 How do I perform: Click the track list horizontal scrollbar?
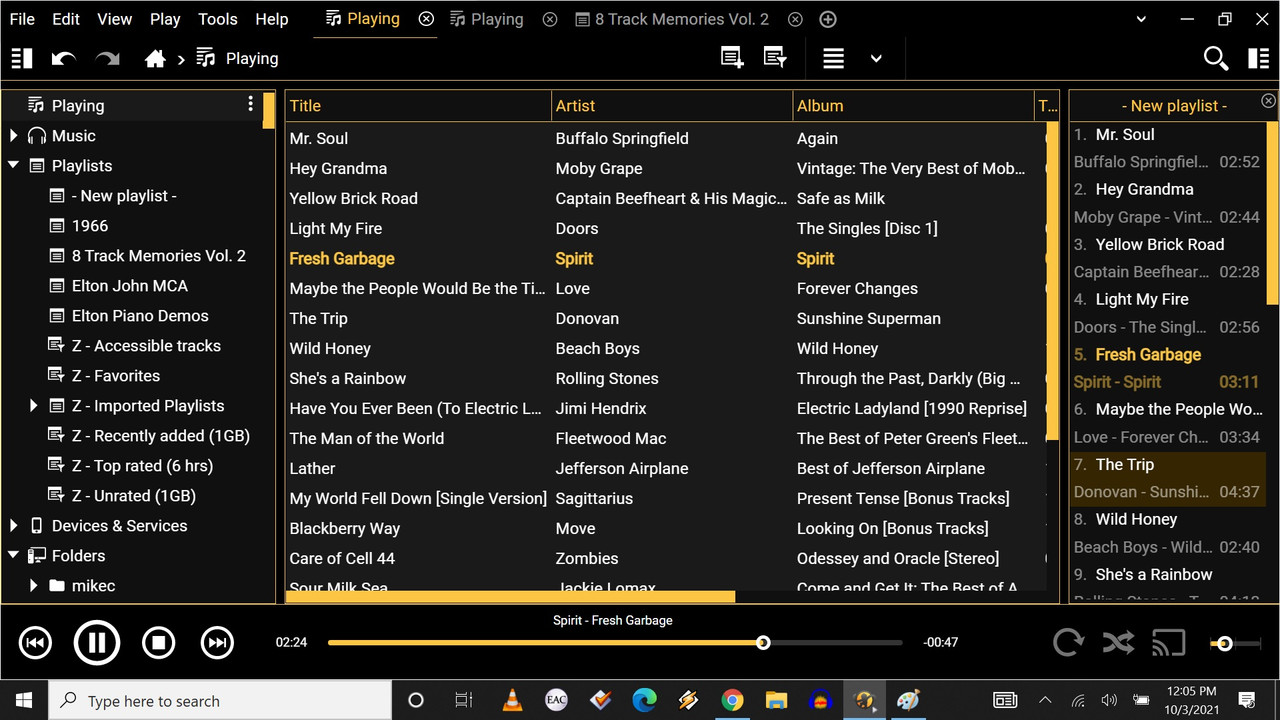click(510, 596)
